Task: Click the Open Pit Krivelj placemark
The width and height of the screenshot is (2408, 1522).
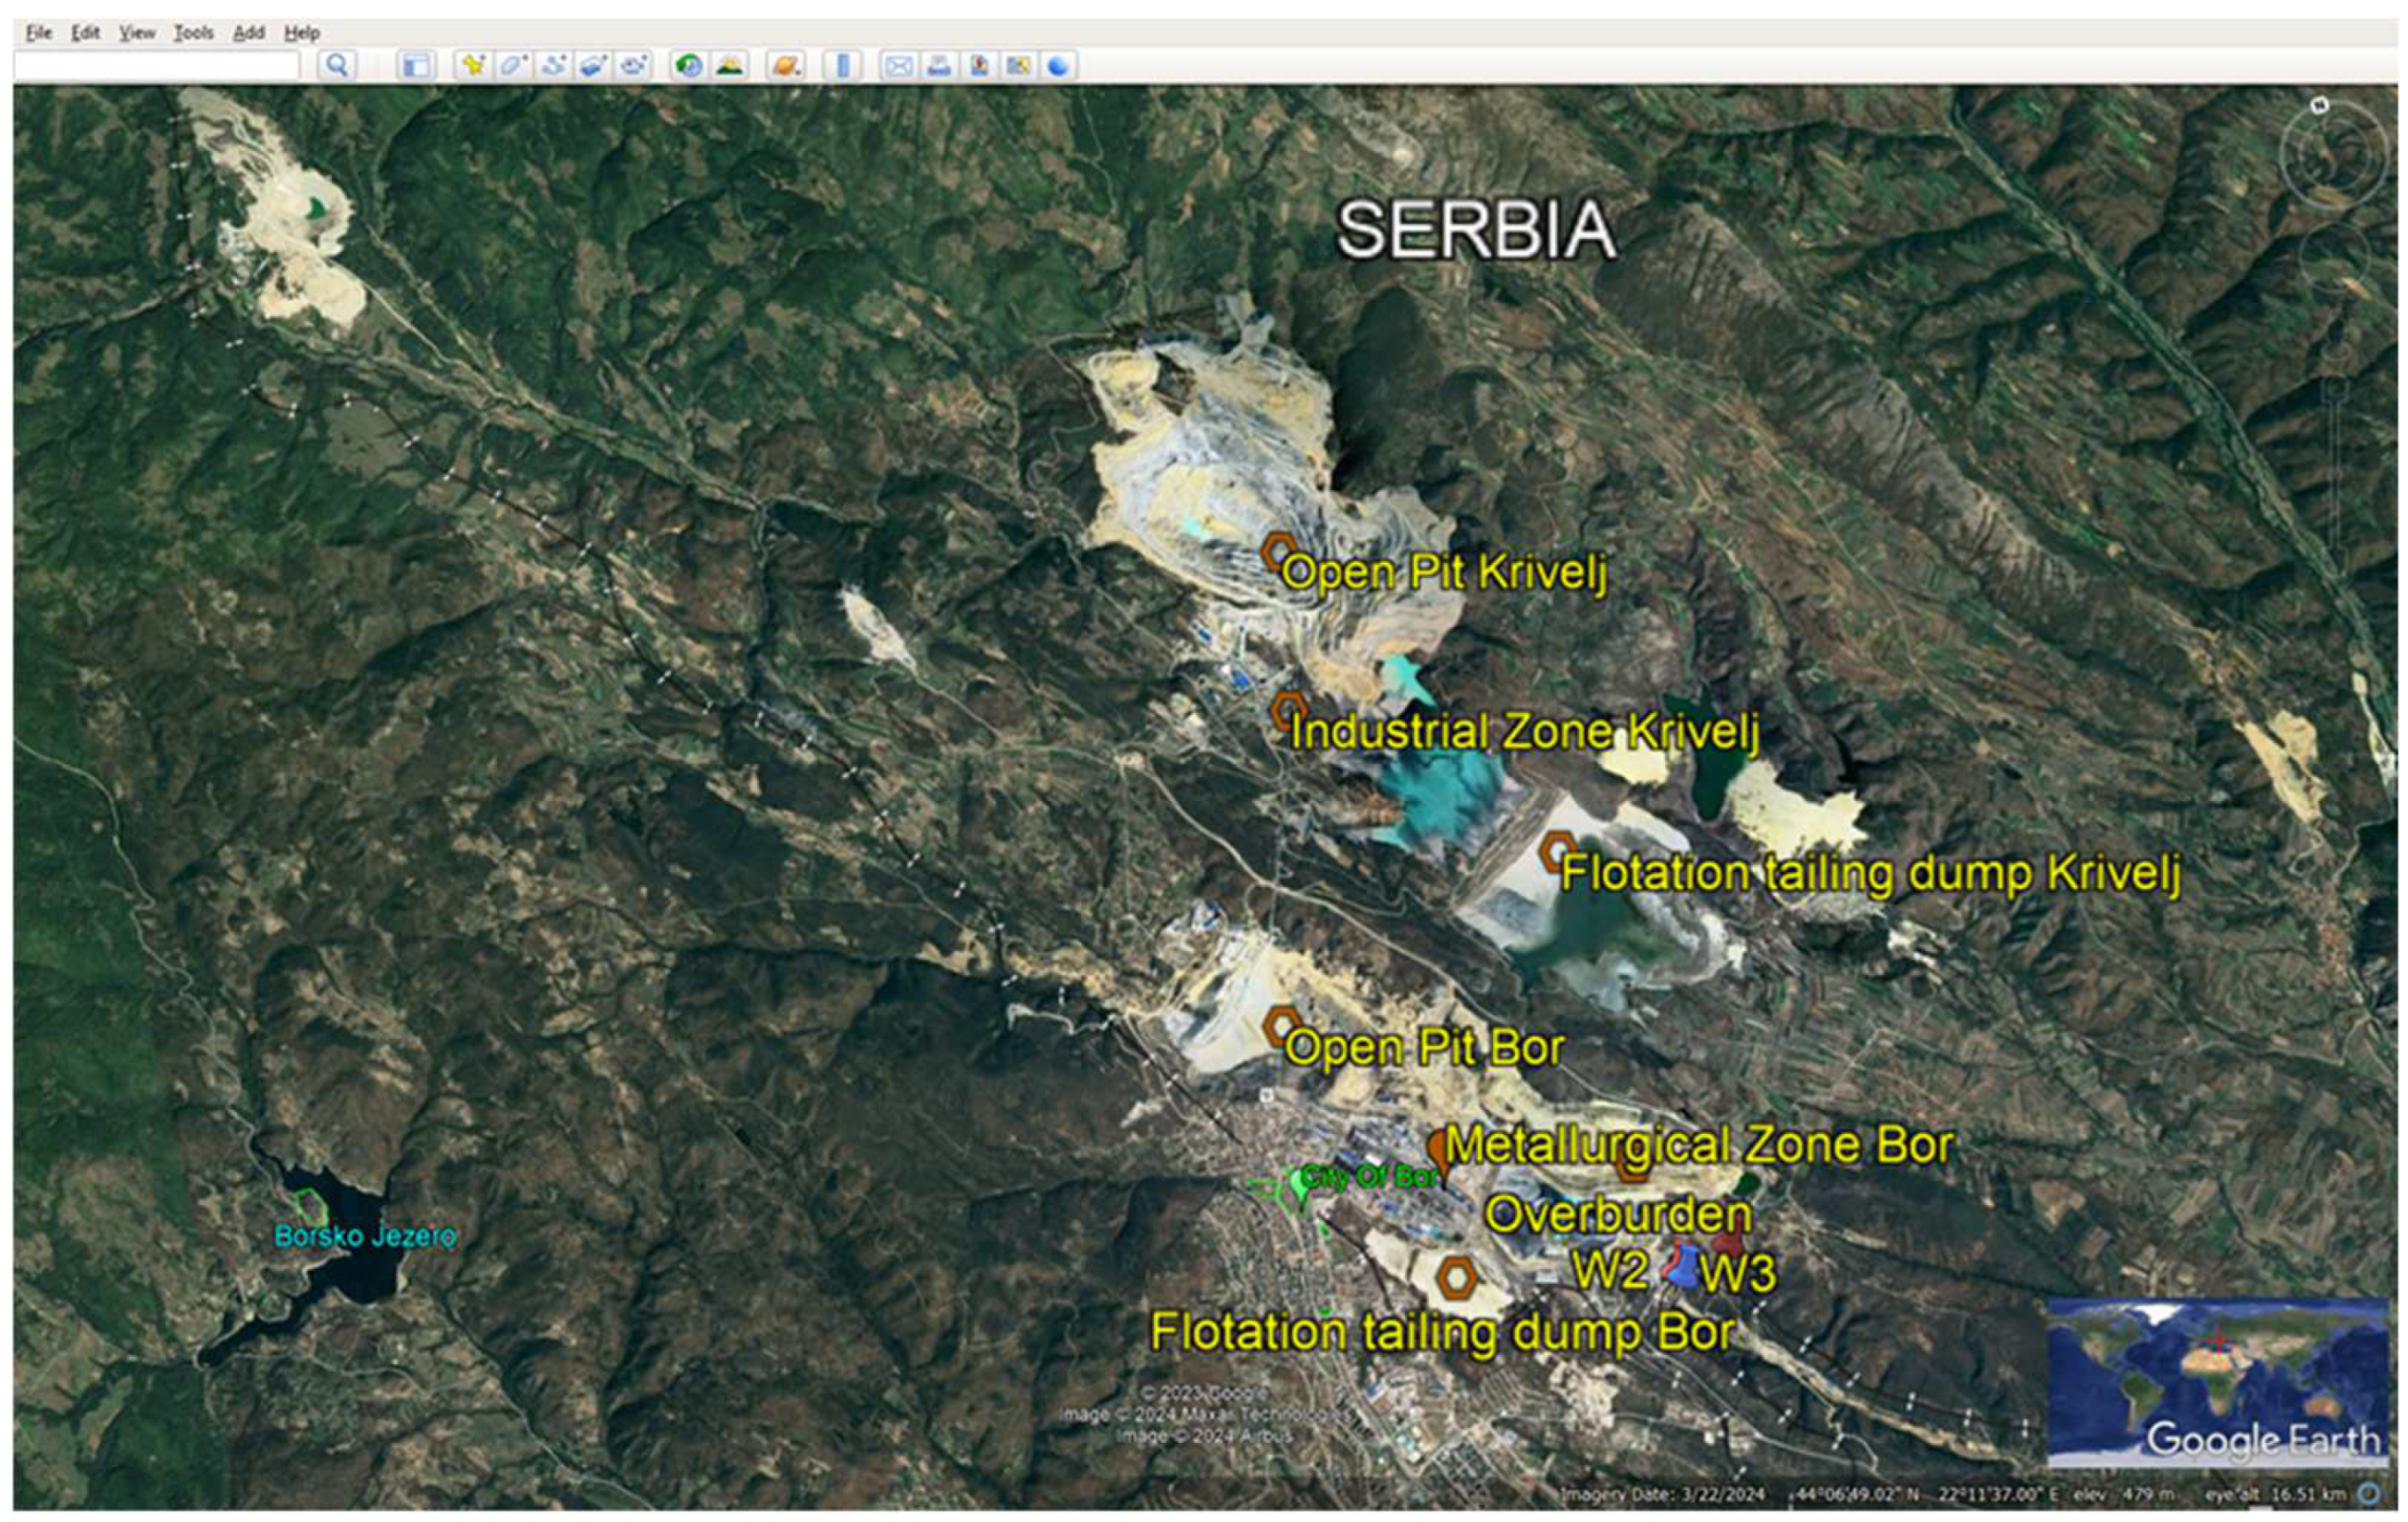Action: click(1277, 552)
